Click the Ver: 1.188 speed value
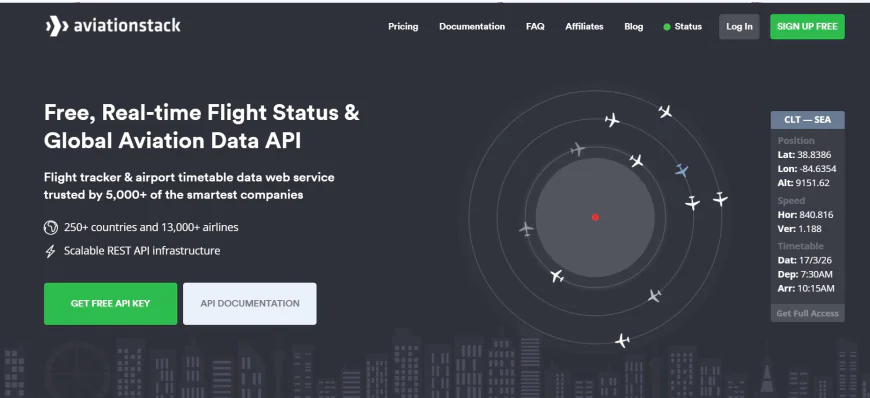Viewport: 870px width, 398px height. [x=800, y=229]
